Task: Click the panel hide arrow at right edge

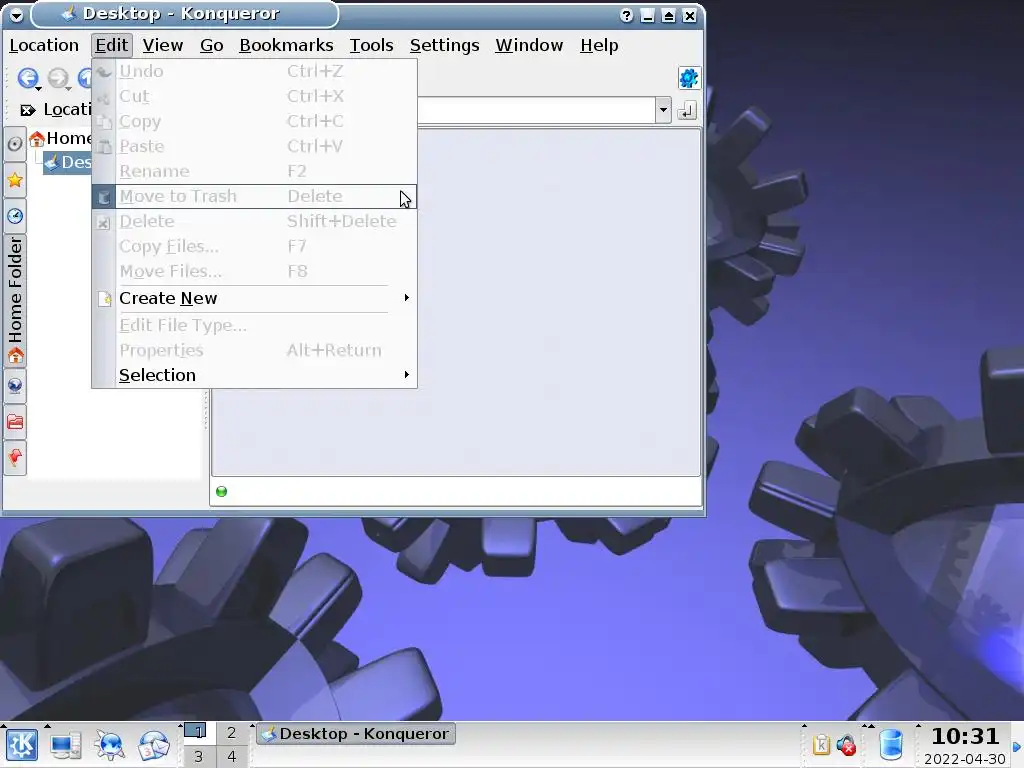Action: pyautogui.click(x=1017, y=746)
